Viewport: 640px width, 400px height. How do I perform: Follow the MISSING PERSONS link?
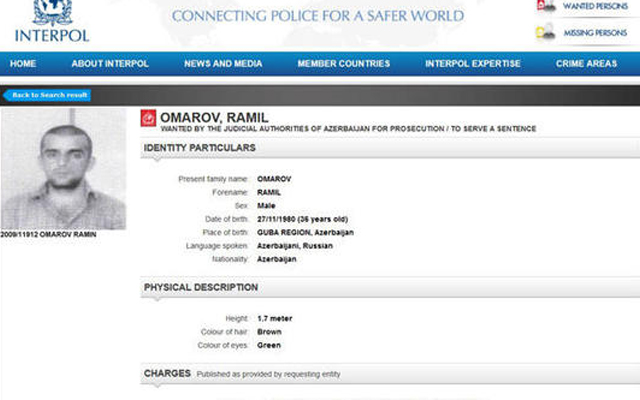(x=595, y=33)
